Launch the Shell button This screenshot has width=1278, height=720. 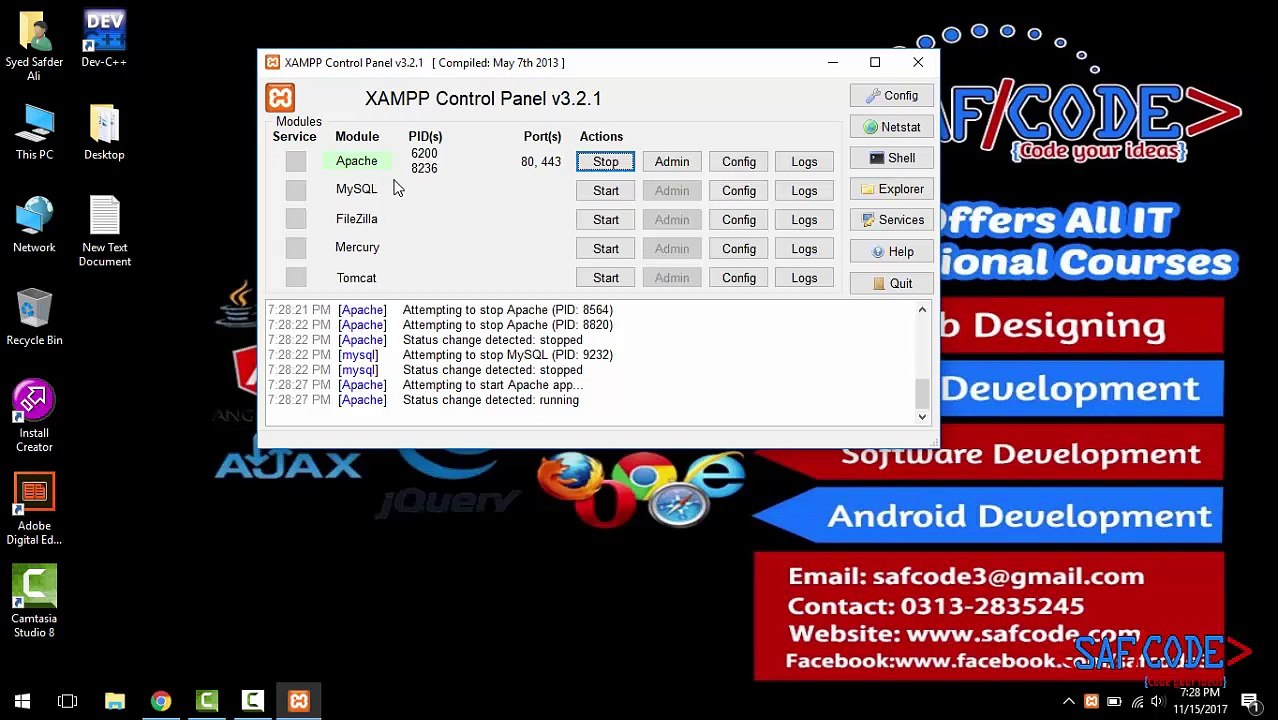pos(891,158)
